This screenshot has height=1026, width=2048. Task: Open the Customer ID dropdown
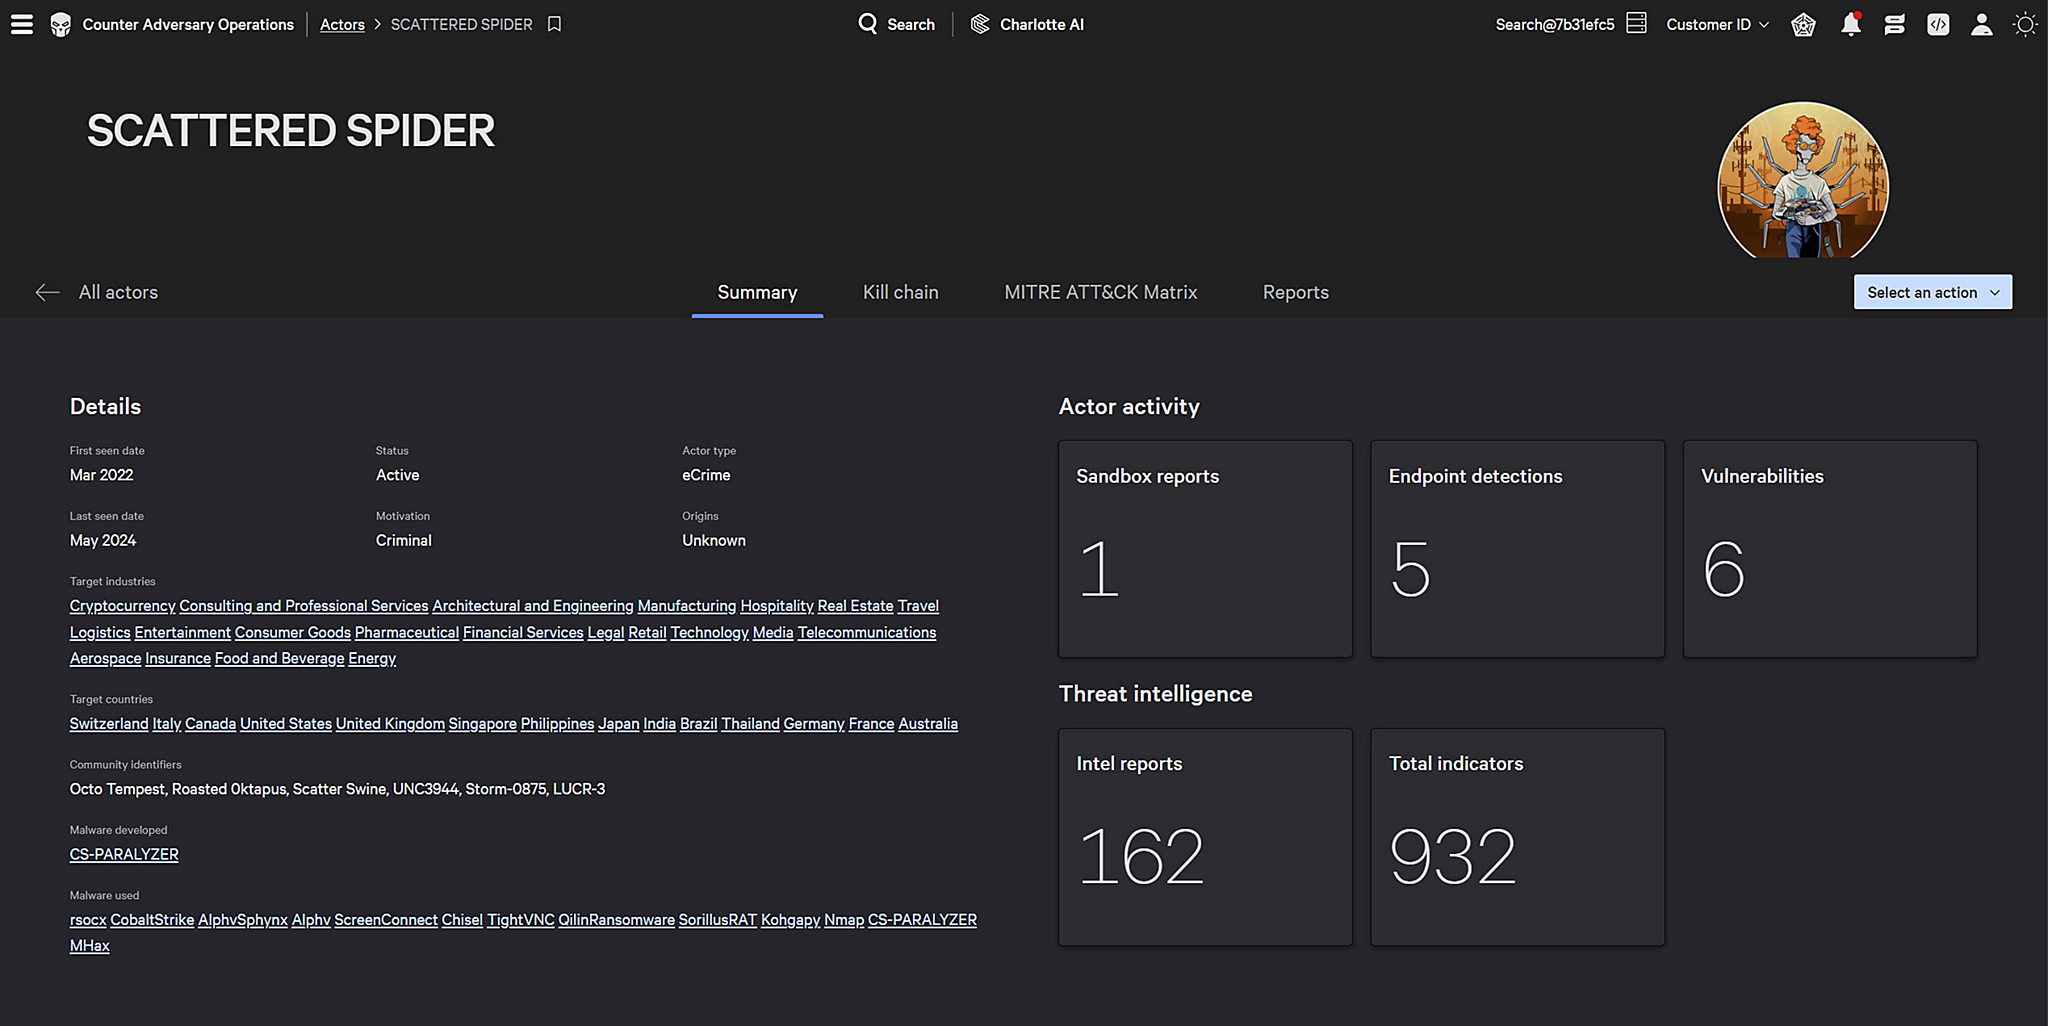point(1716,24)
